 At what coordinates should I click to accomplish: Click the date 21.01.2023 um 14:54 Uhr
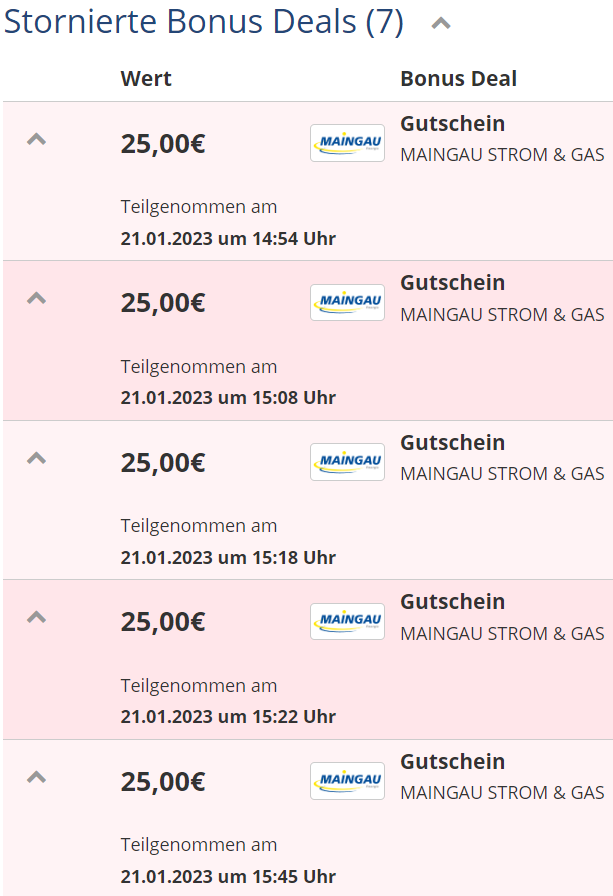coord(228,239)
